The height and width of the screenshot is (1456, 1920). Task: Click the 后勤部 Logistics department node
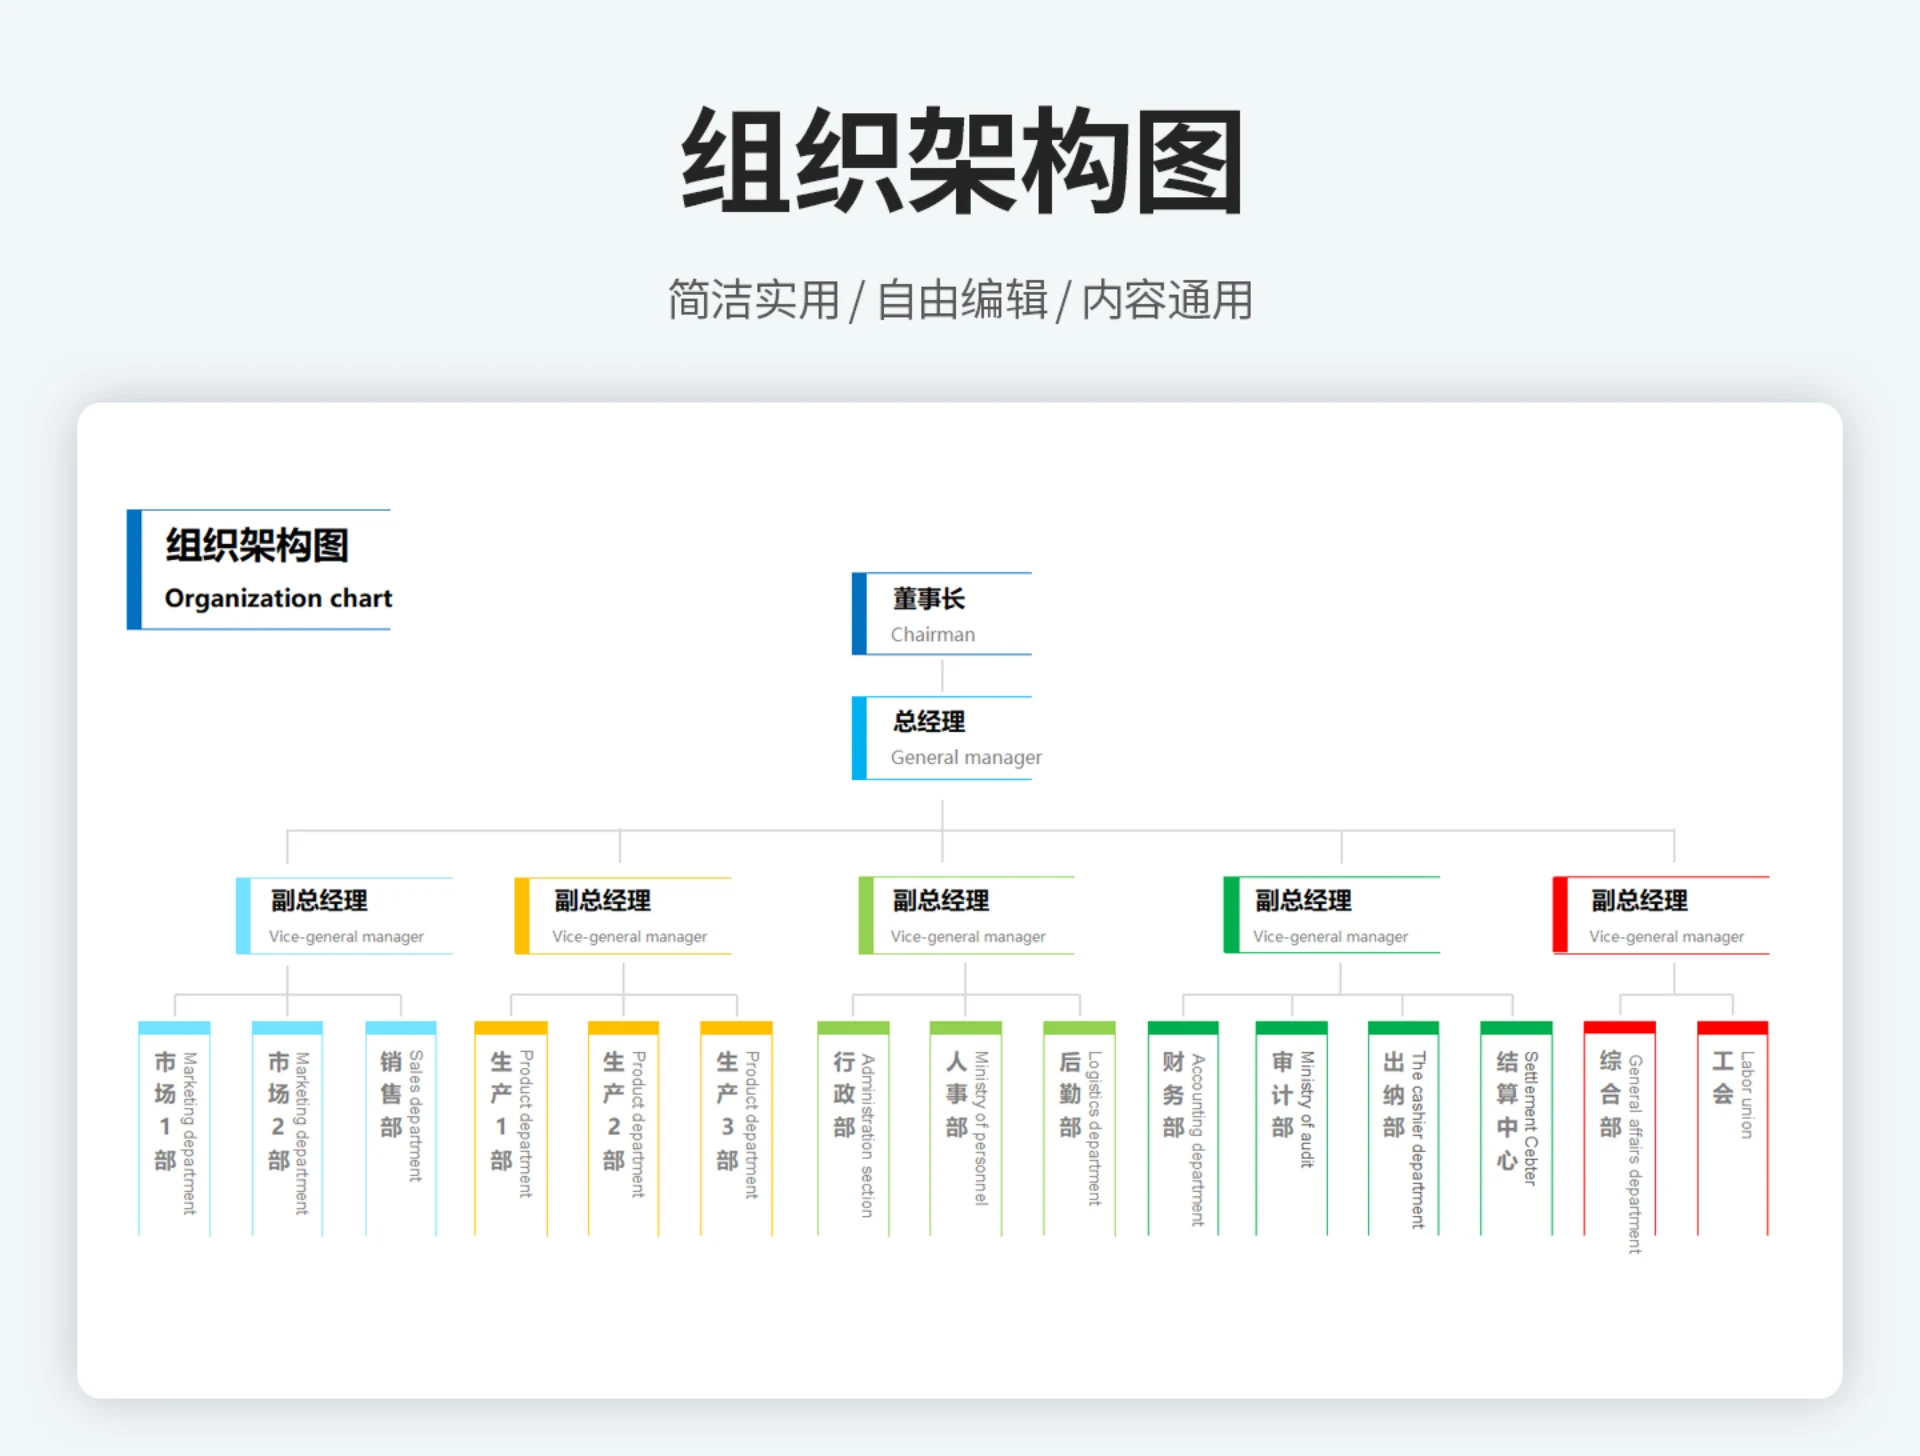coord(1078,1125)
